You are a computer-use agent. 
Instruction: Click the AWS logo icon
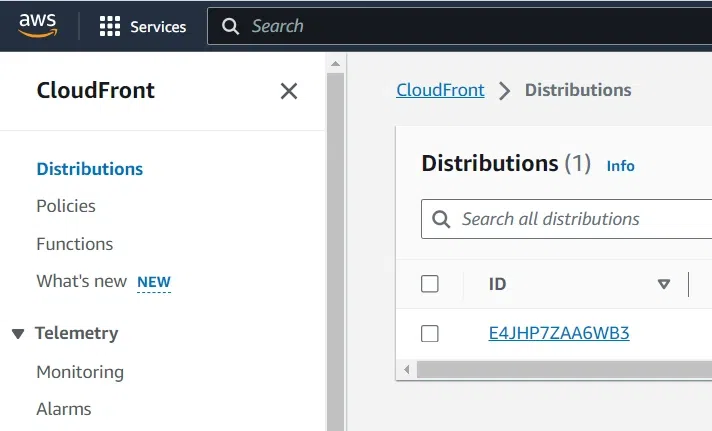[38, 26]
